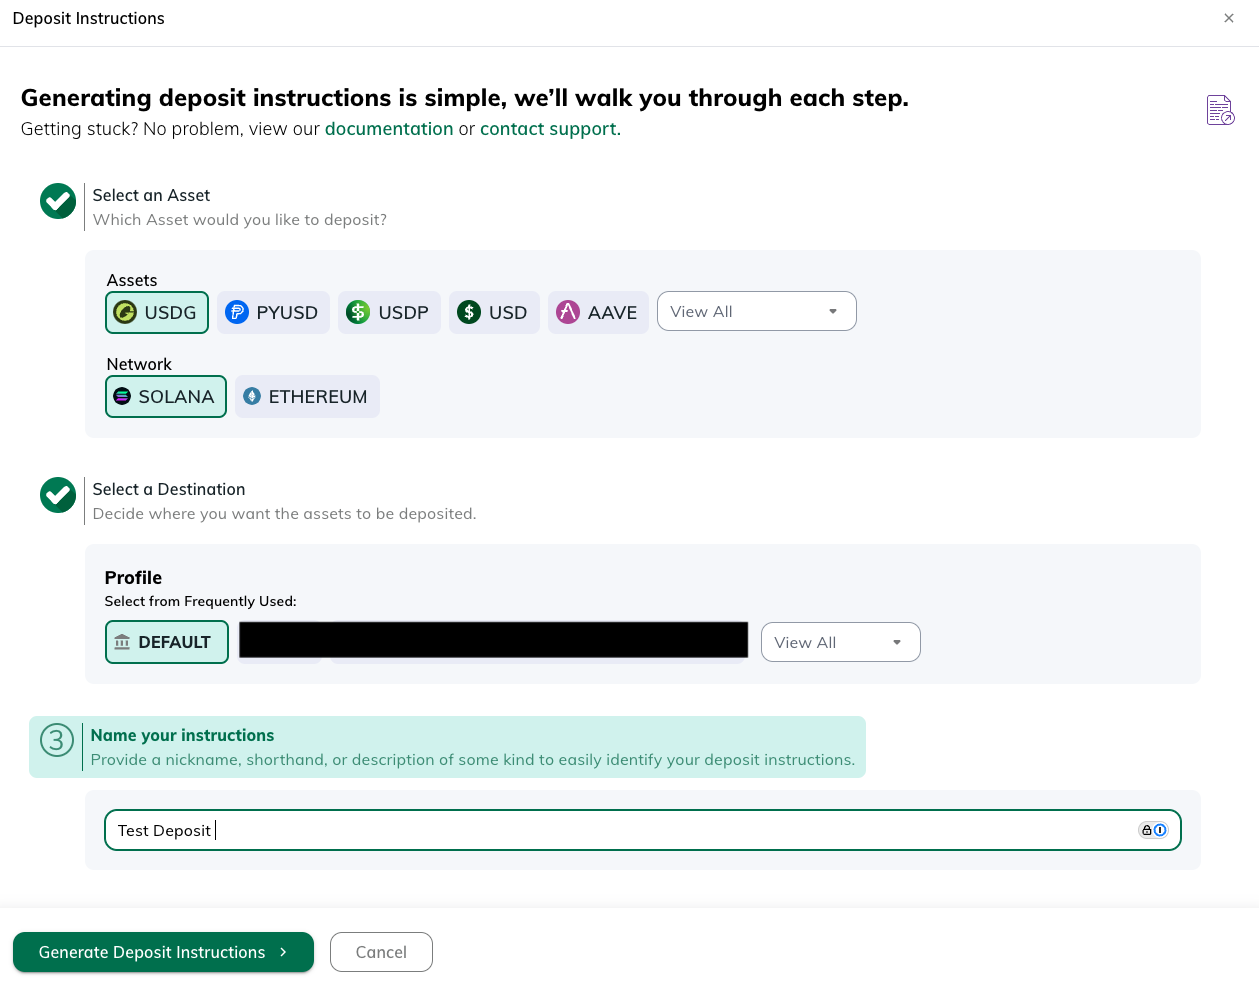This screenshot has height=986, width=1259.
Task: Expand the Assets View All dropdown
Action: (x=757, y=311)
